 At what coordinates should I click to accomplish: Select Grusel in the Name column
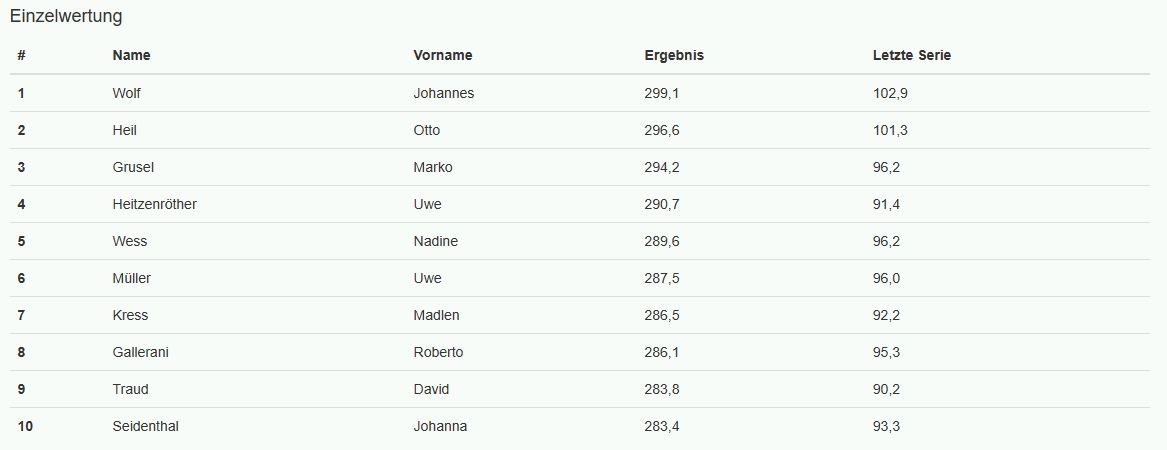[133, 167]
